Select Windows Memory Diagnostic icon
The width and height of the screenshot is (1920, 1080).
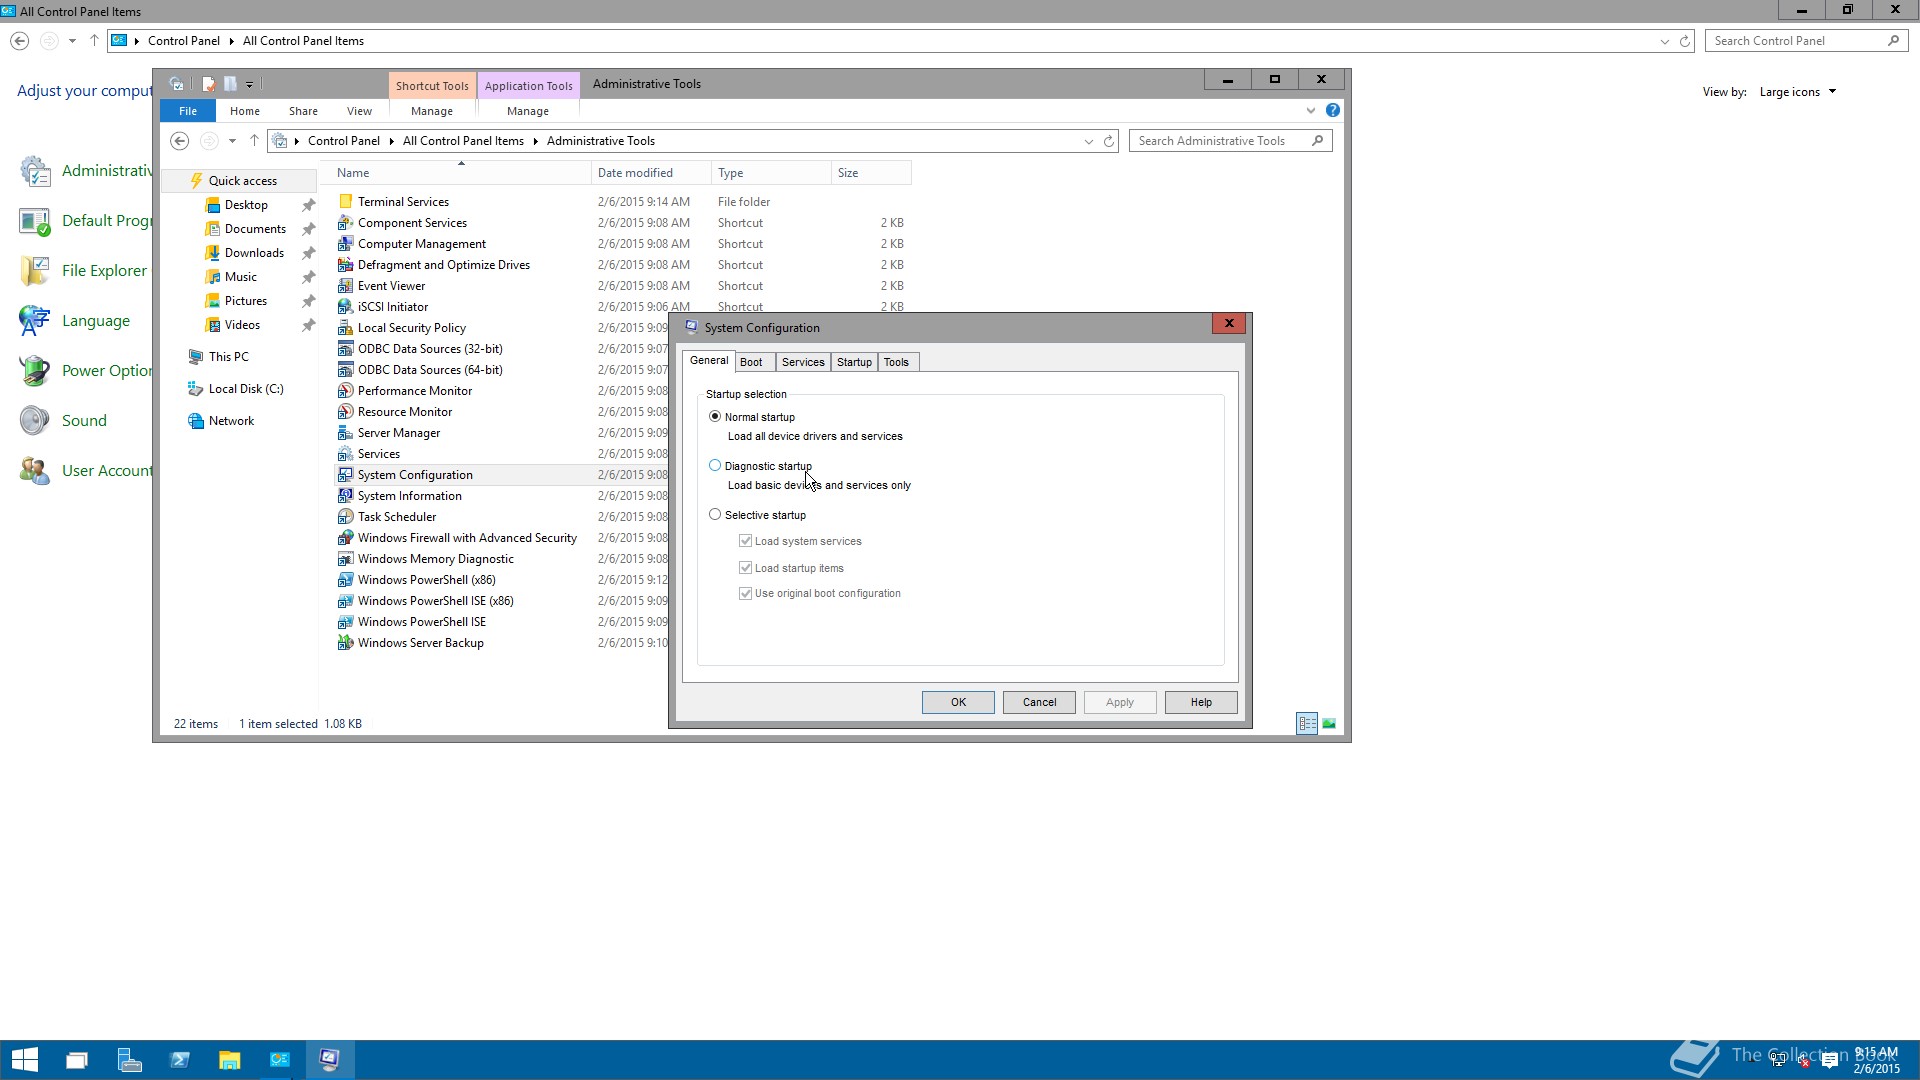point(345,558)
